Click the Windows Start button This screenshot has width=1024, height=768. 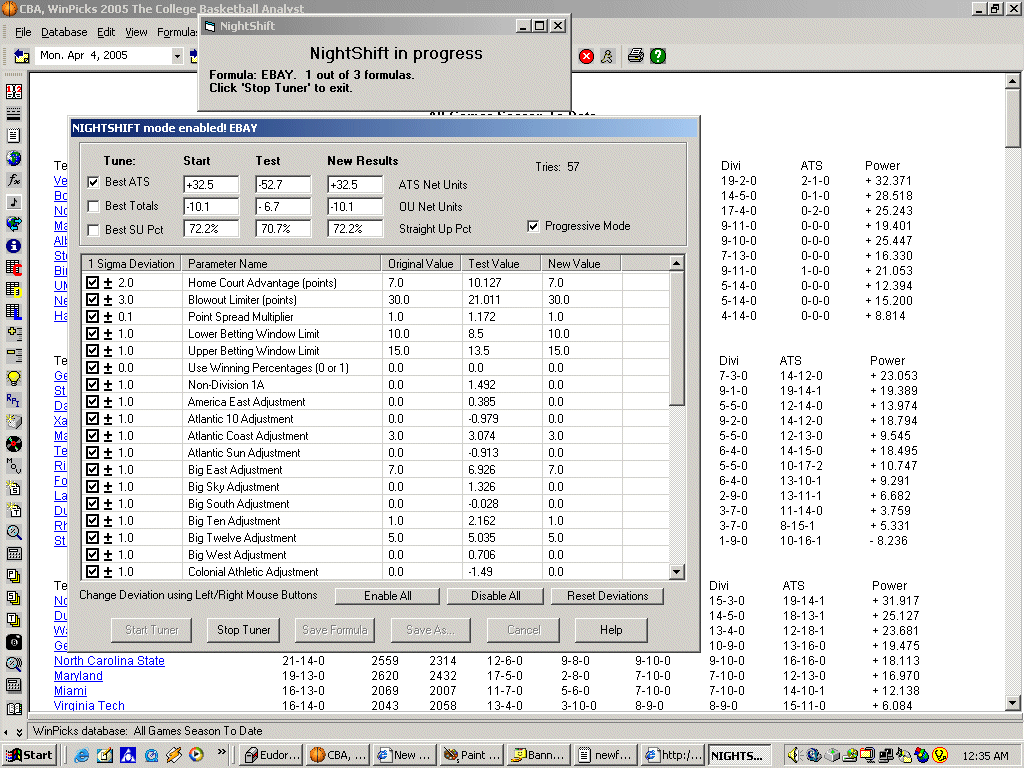point(29,755)
